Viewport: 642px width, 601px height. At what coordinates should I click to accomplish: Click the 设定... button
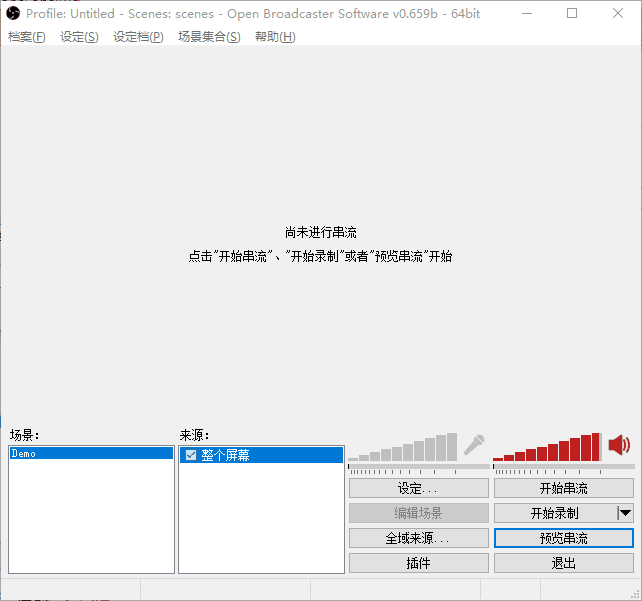[x=418, y=488]
